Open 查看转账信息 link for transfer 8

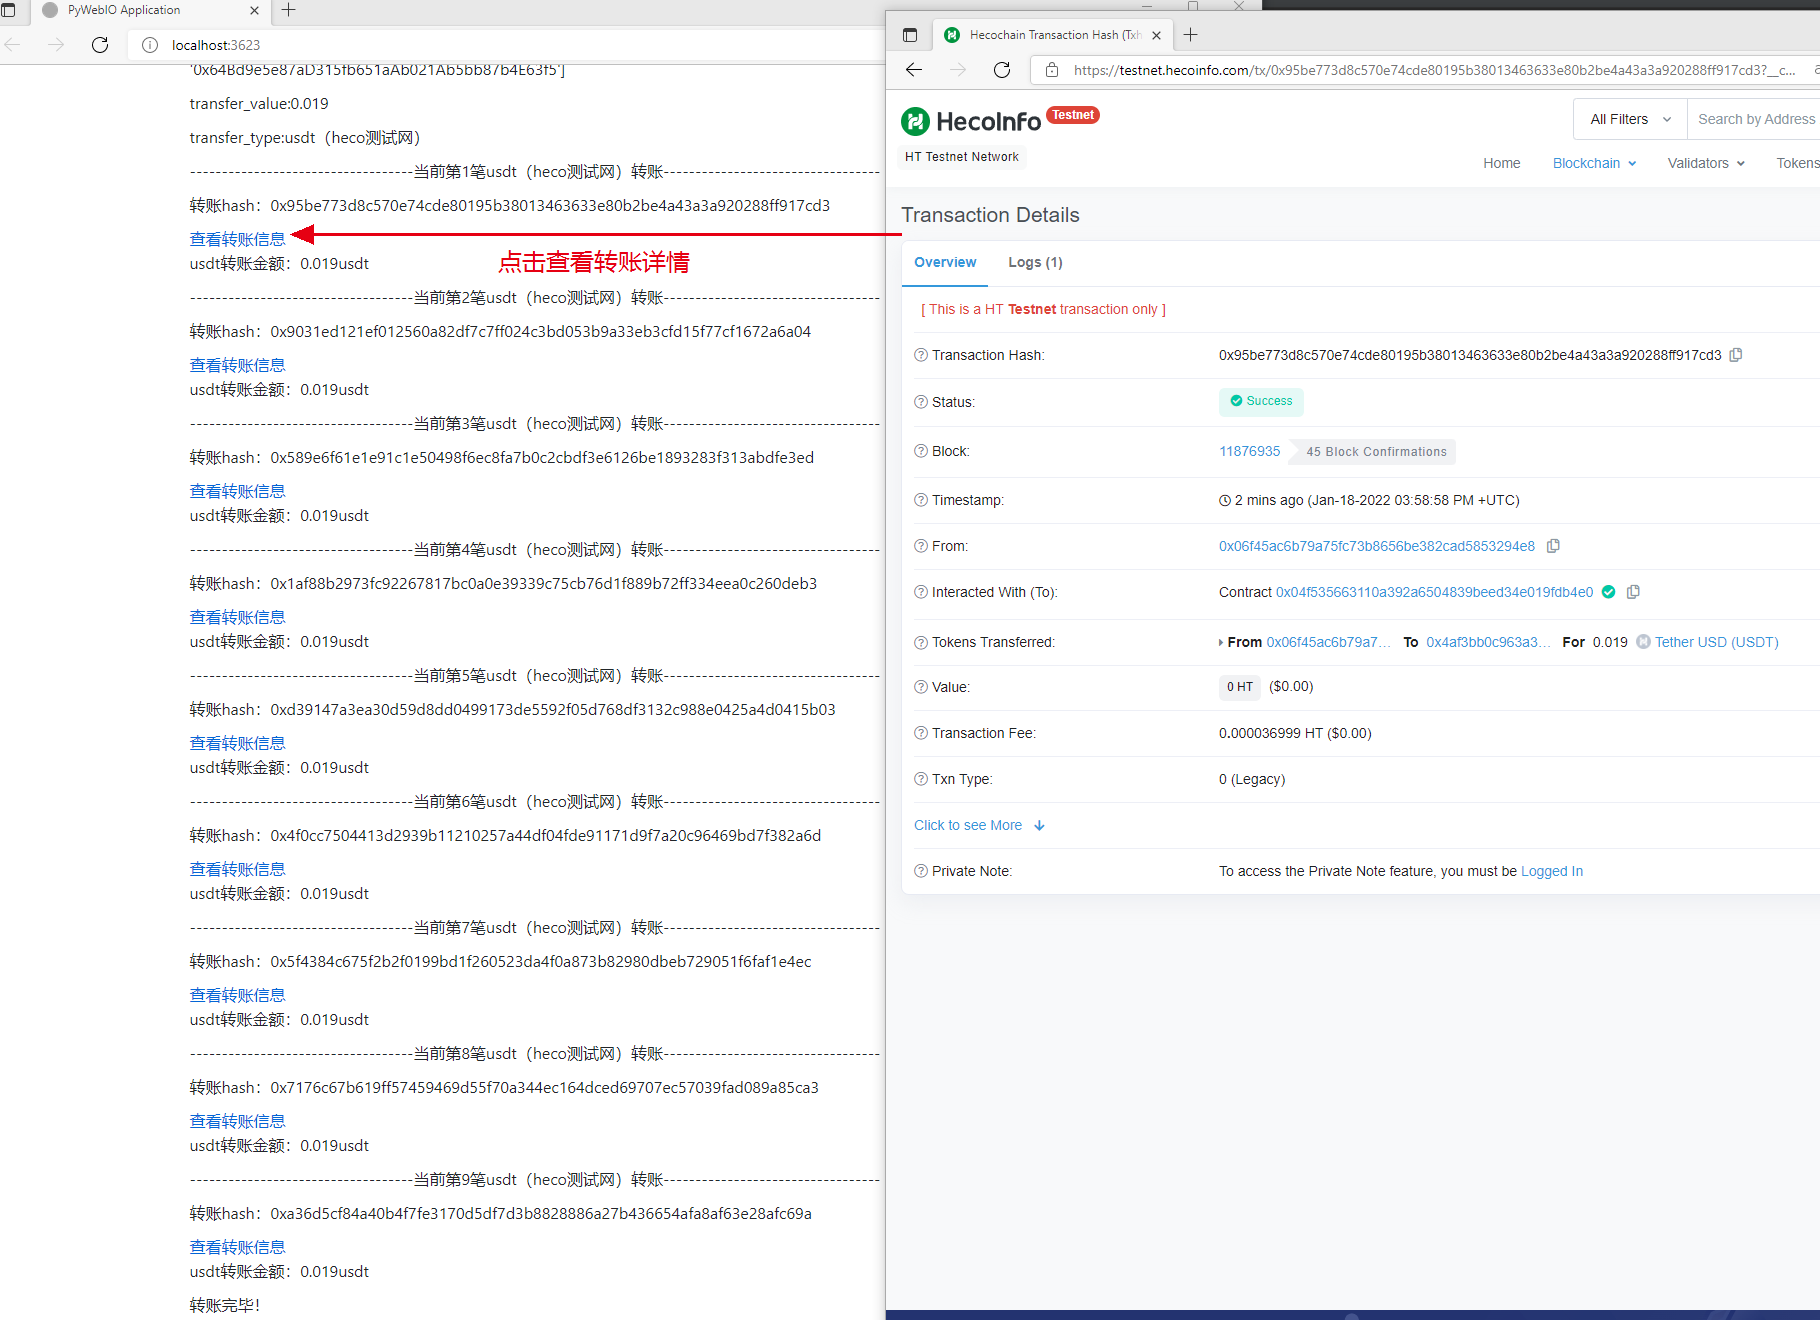pos(237,1121)
